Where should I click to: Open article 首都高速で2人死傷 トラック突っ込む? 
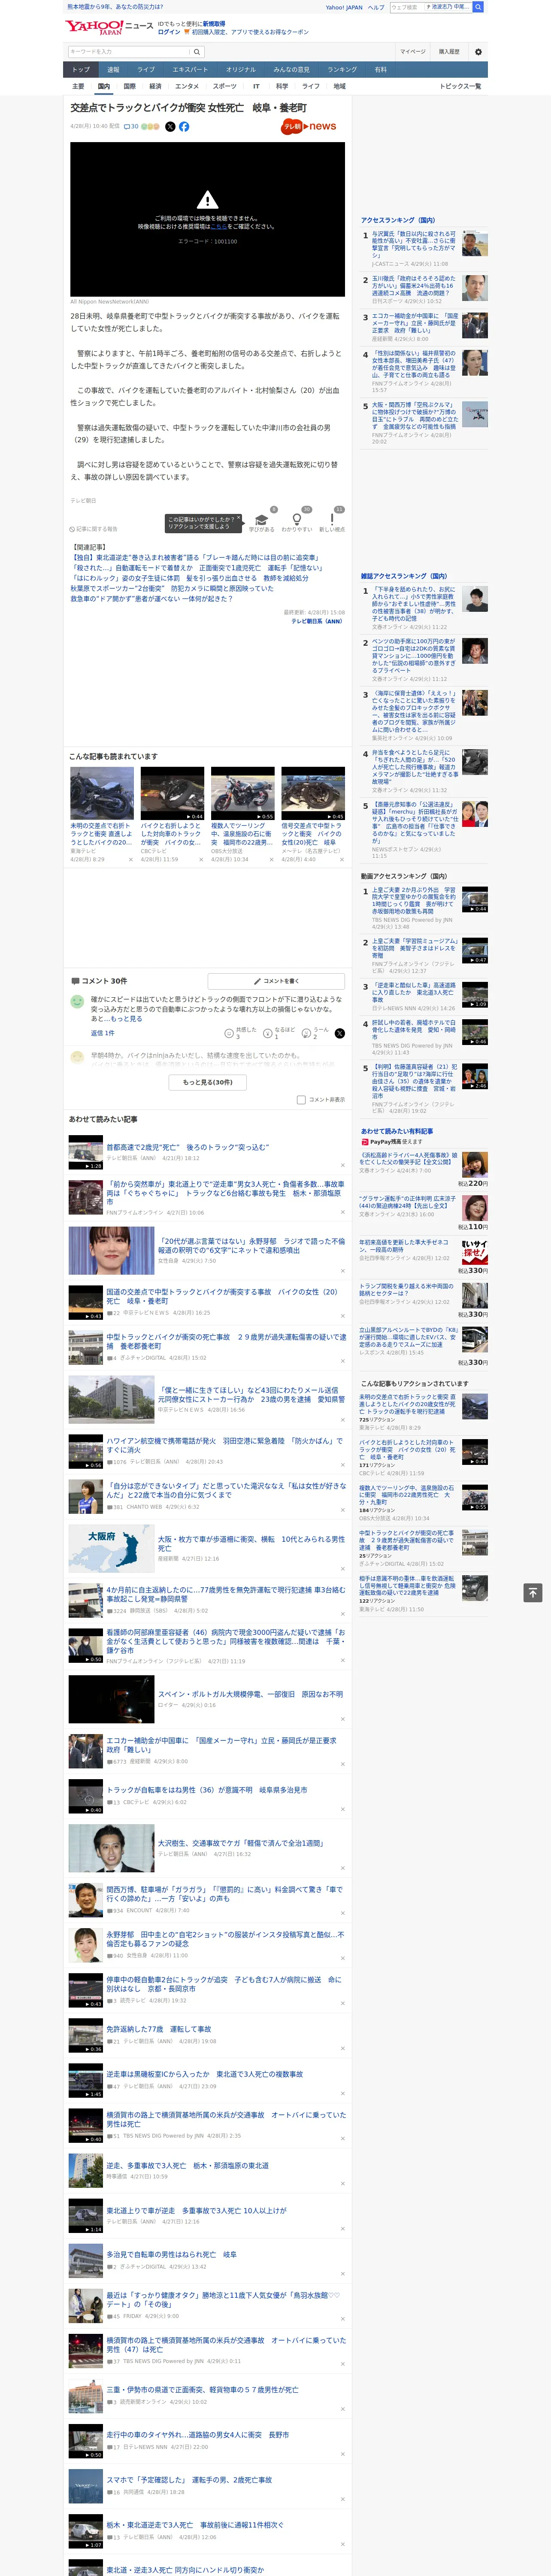click(188, 1148)
